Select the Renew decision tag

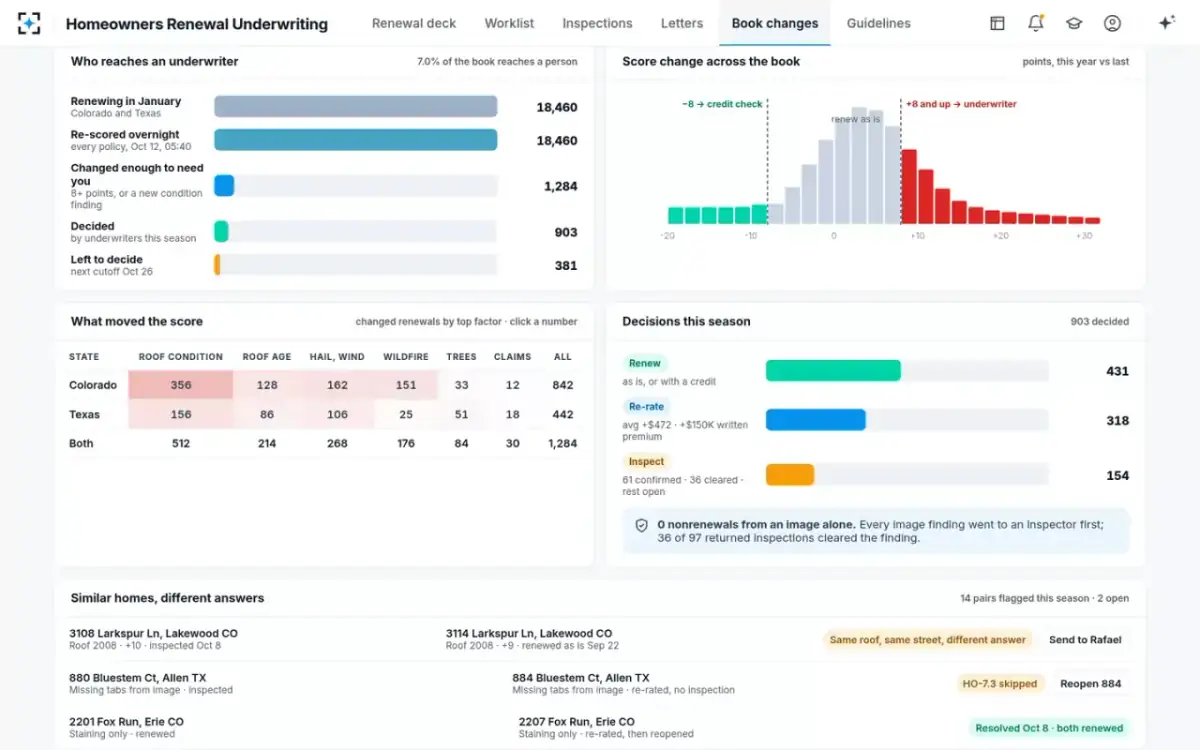[645, 363]
